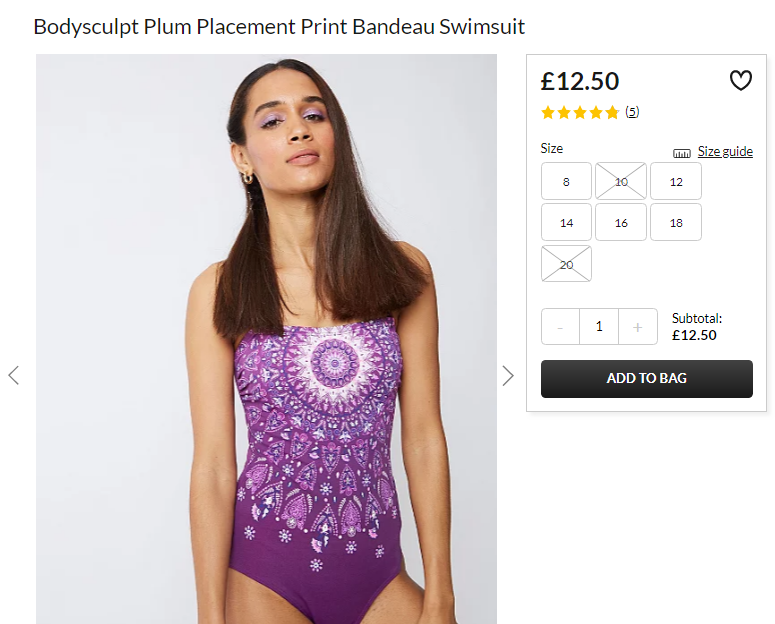The width and height of the screenshot is (775, 624).
Task: Click the main swimsuit product image
Action: click(x=266, y=339)
